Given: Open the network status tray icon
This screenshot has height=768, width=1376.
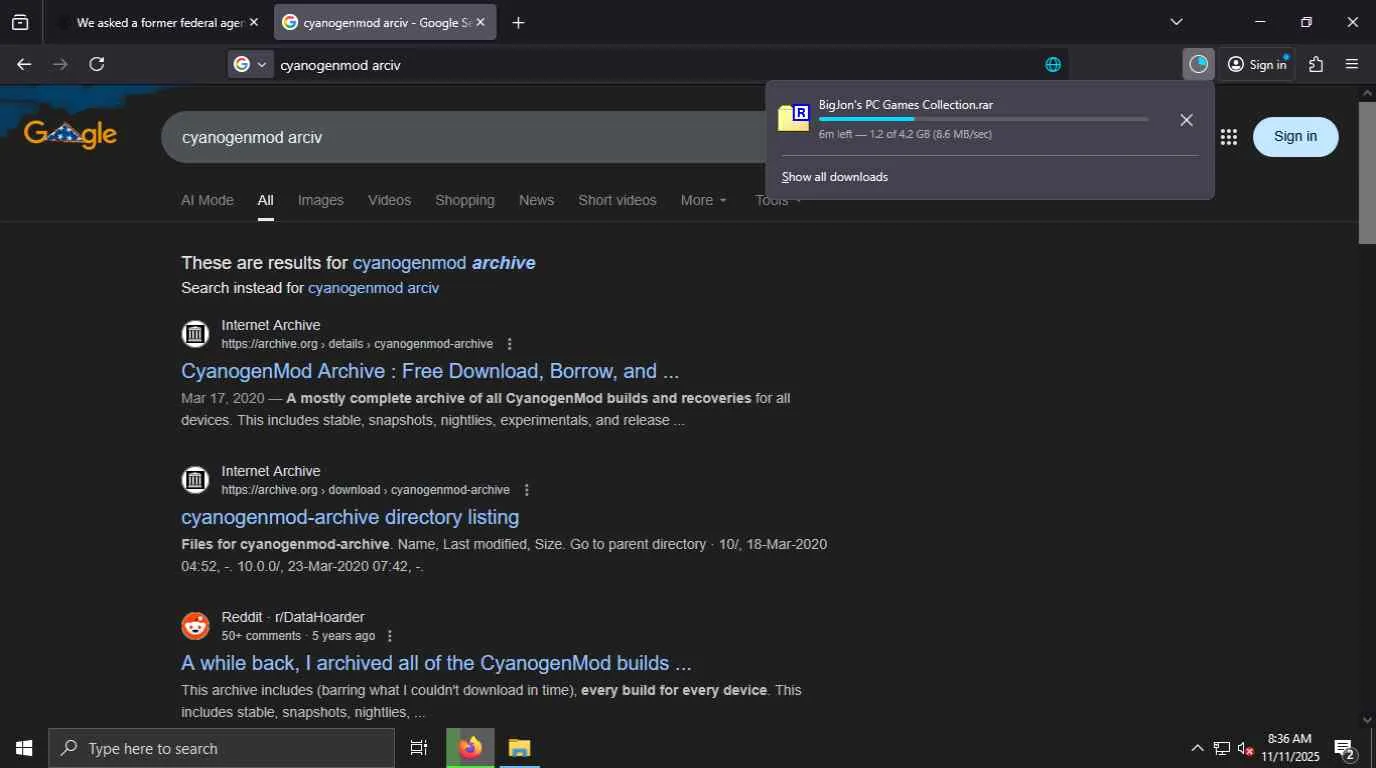Looking at the screenshot, I should [x=1222, y=748].
